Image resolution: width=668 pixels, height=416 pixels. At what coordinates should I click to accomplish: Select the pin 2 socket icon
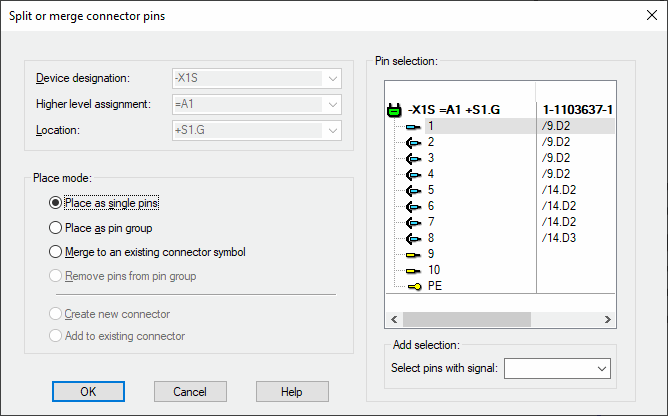tap(413, 142)
